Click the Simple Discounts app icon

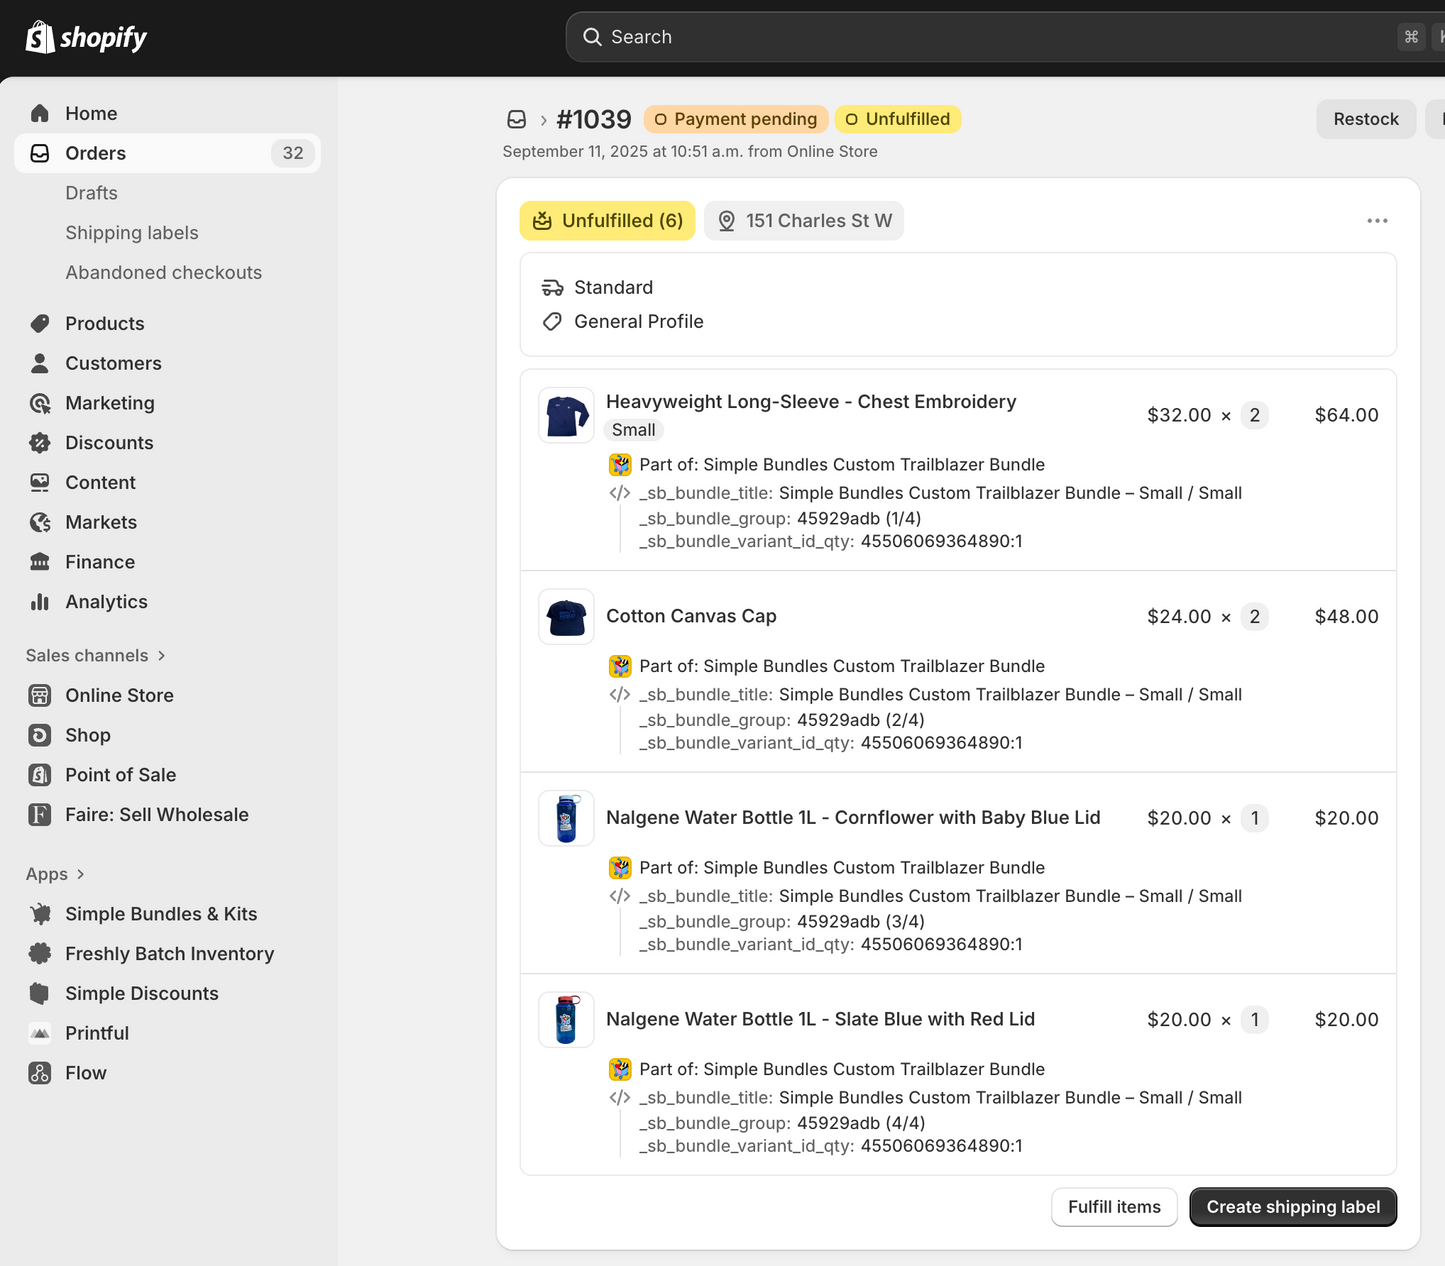pos(40,993)
